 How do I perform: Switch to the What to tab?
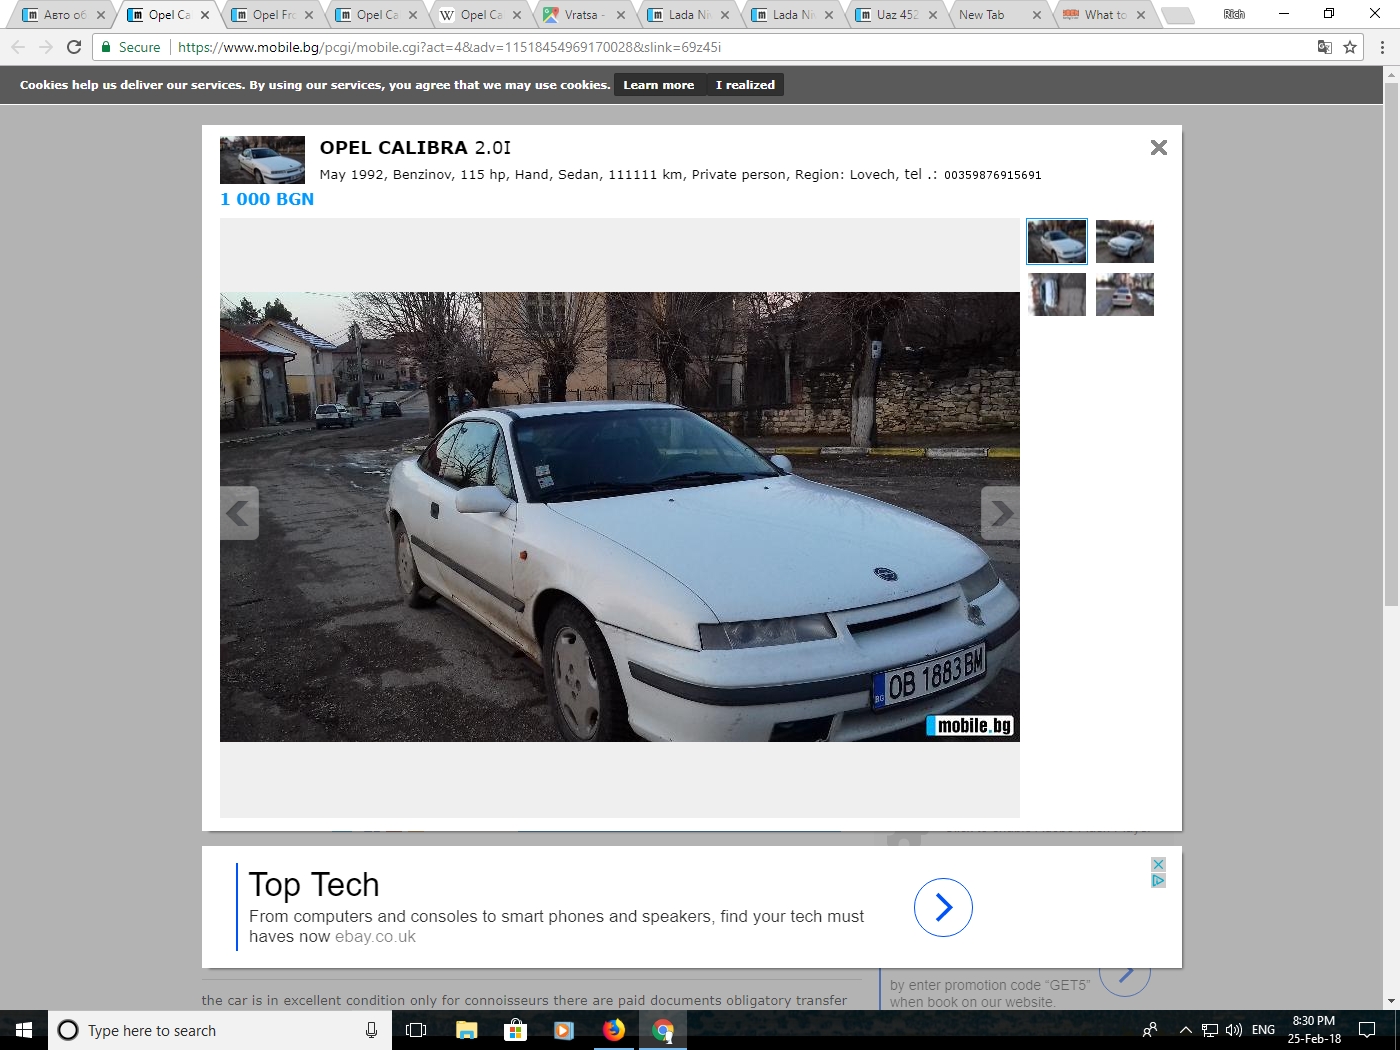point(1105,15)
